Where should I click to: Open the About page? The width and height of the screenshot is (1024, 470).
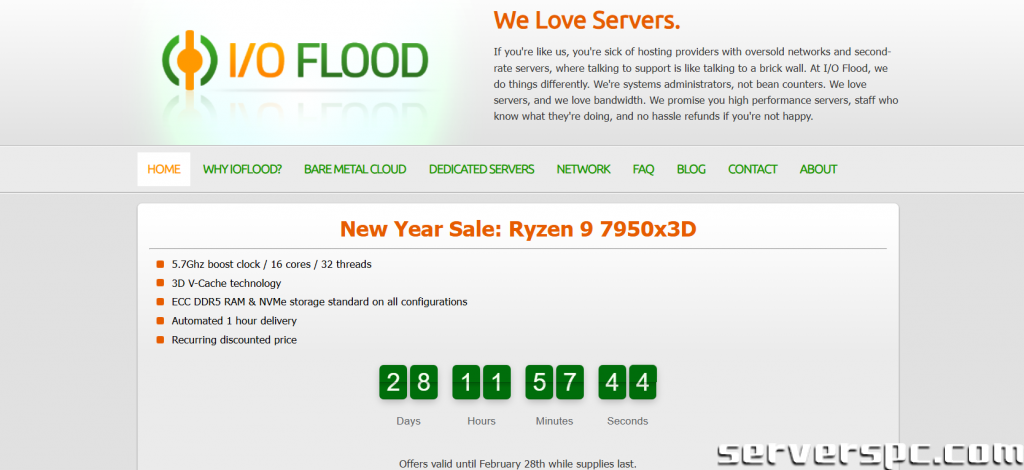[x=818, y=169]
